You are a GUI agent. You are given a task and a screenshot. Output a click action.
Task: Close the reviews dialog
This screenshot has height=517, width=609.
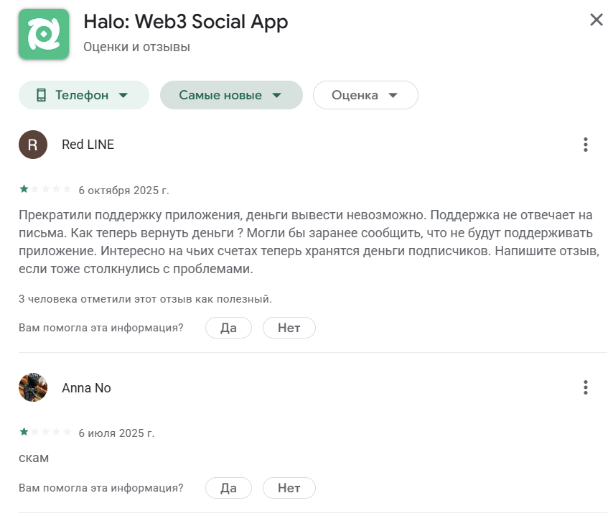point(596,19)
